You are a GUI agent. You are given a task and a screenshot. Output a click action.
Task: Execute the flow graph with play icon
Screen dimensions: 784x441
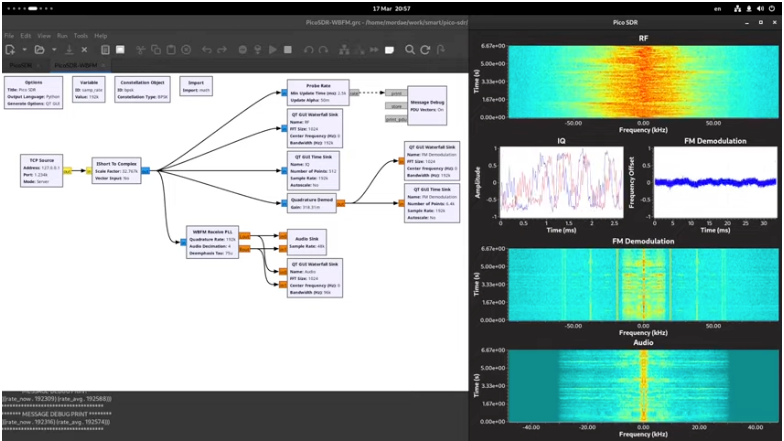click(x=272, y=50)
